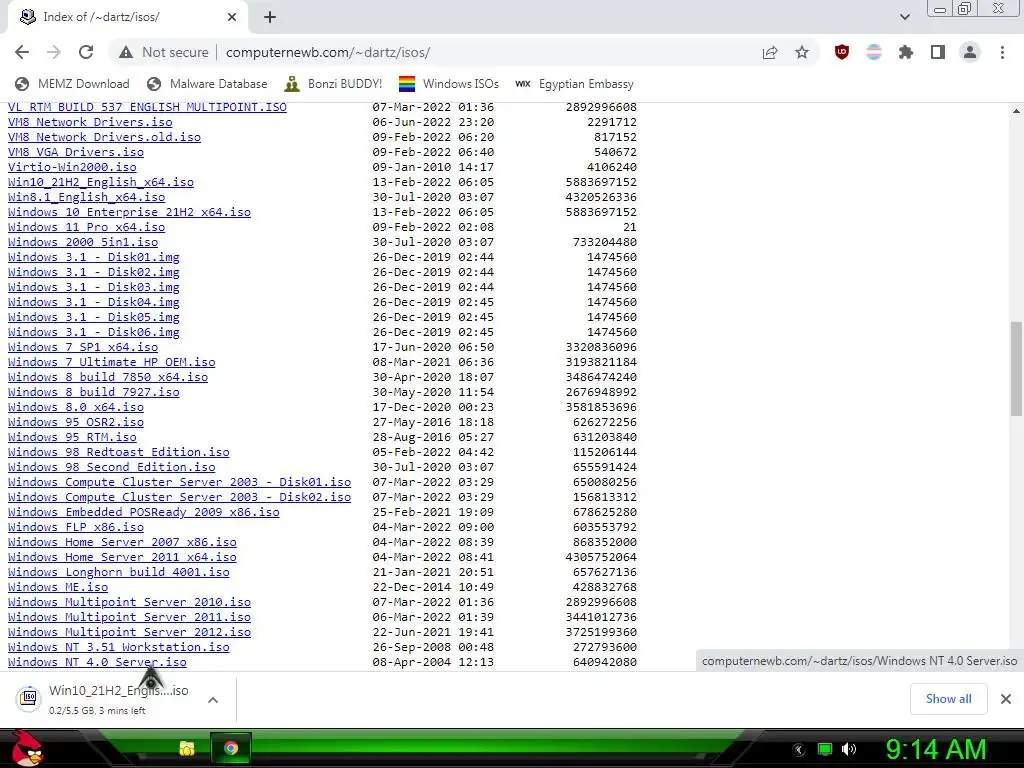This screenshot has height=768, width=1024.
Task: Open the file explorer taskbar icon
Action: [187, 748]
